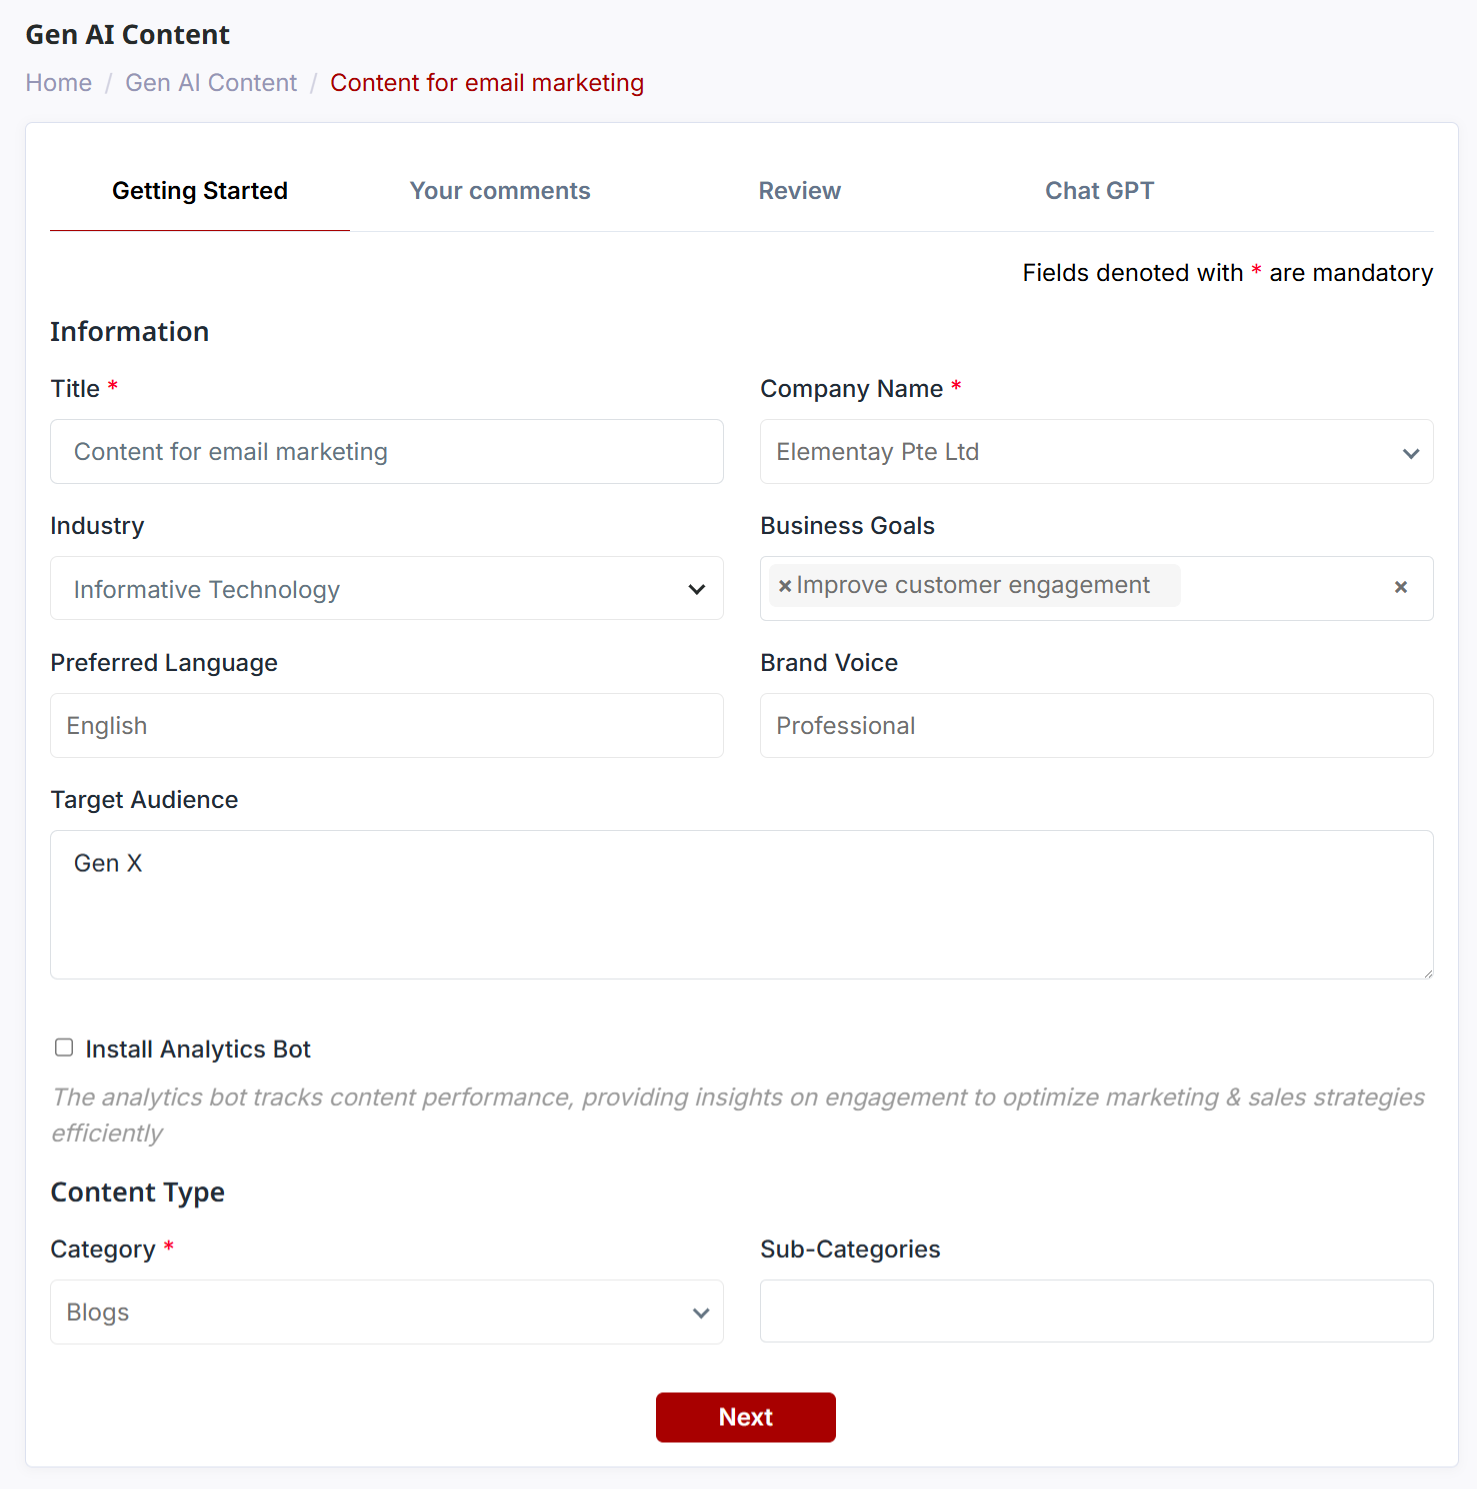Viewport: 1477px width, 1489px height.
Task: Remove the Improve customer engagement tag
Action: [x=785, y=586]
